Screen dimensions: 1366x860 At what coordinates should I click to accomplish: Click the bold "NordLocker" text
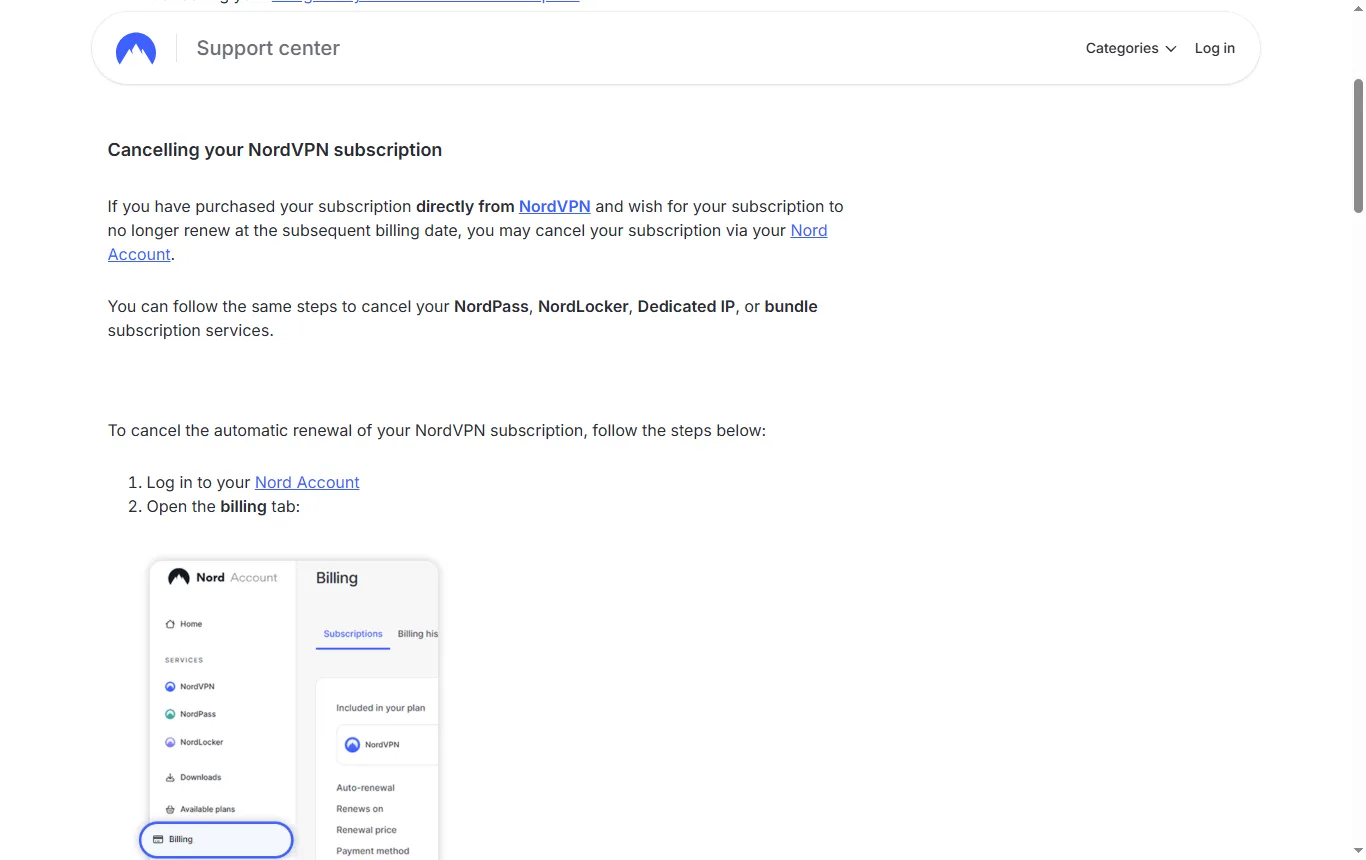(583, 306)
